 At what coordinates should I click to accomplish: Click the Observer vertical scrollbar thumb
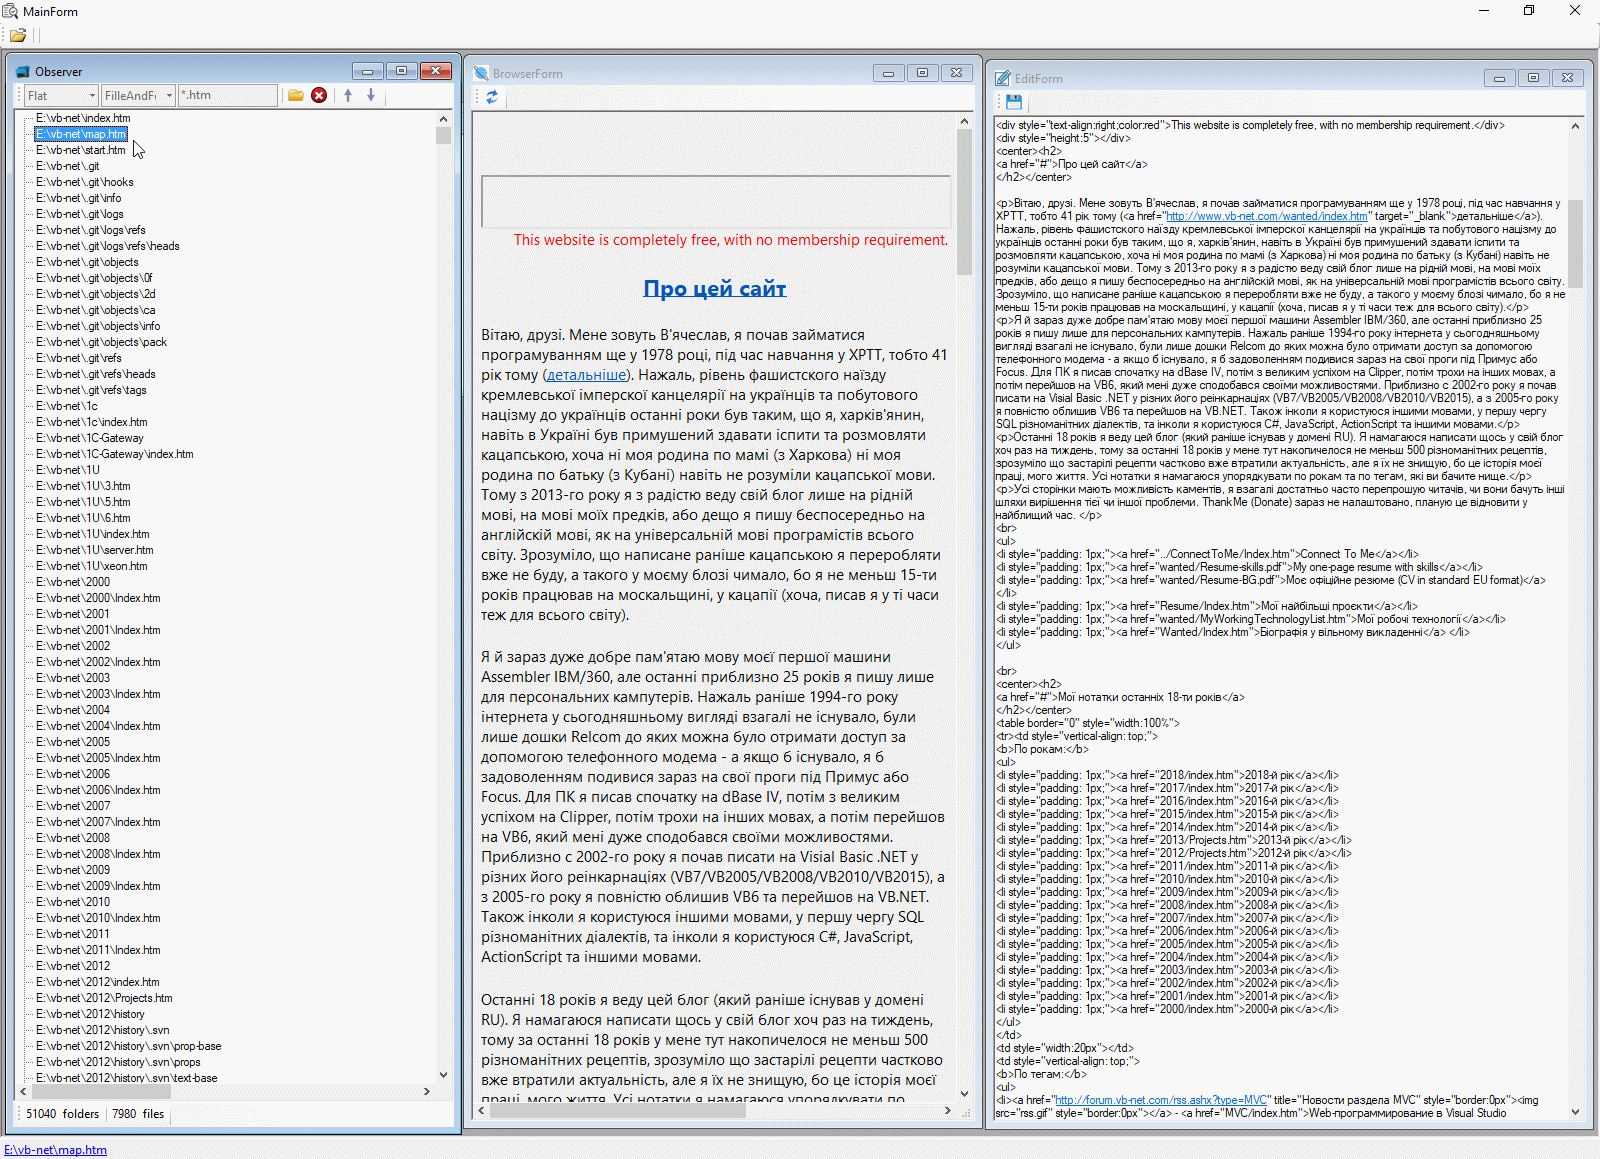[443, 136]
